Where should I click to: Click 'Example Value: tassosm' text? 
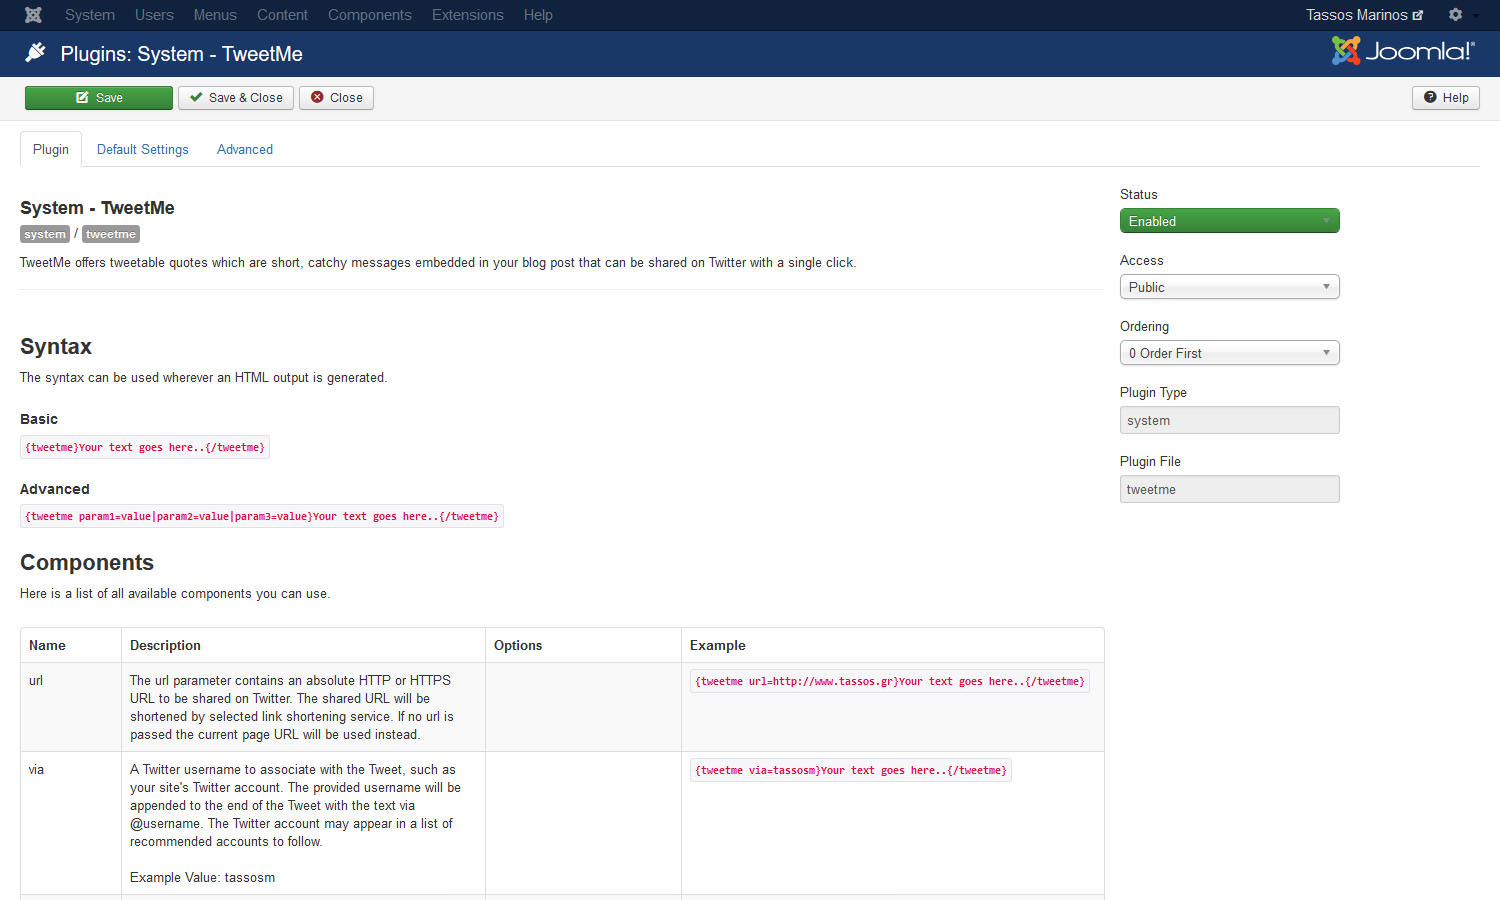coord(202,878)
